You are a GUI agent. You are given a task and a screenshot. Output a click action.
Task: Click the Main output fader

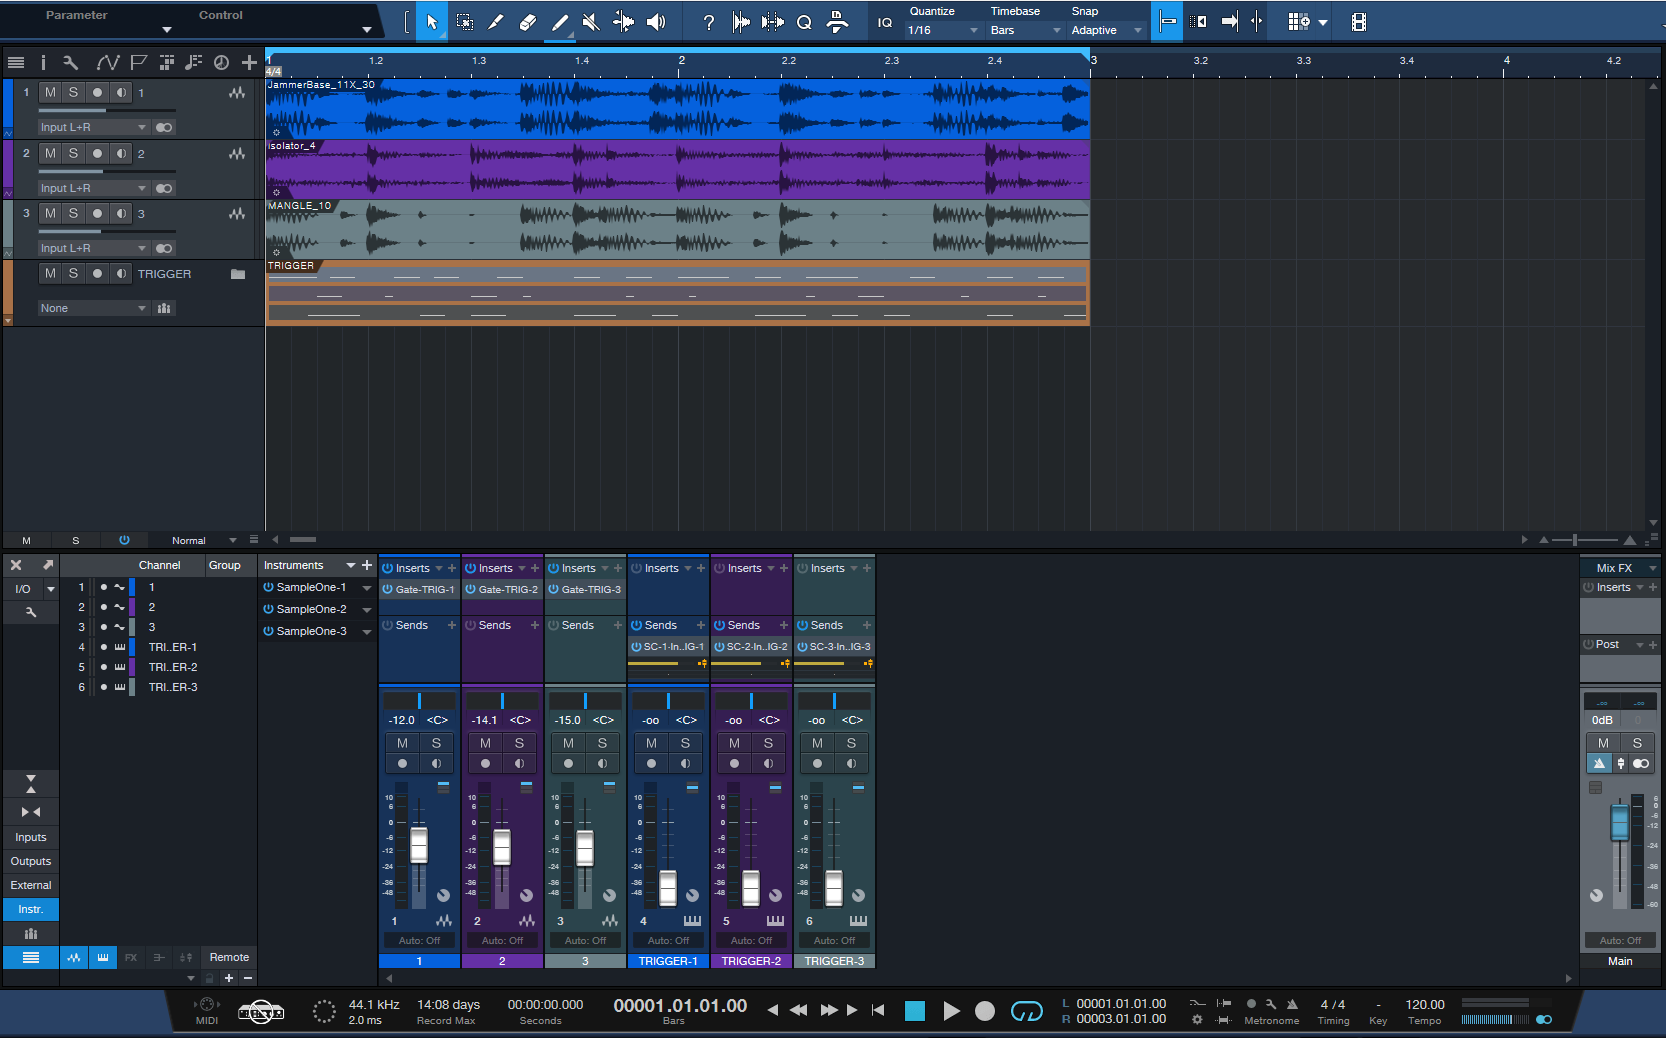(x=1619, y=823)
